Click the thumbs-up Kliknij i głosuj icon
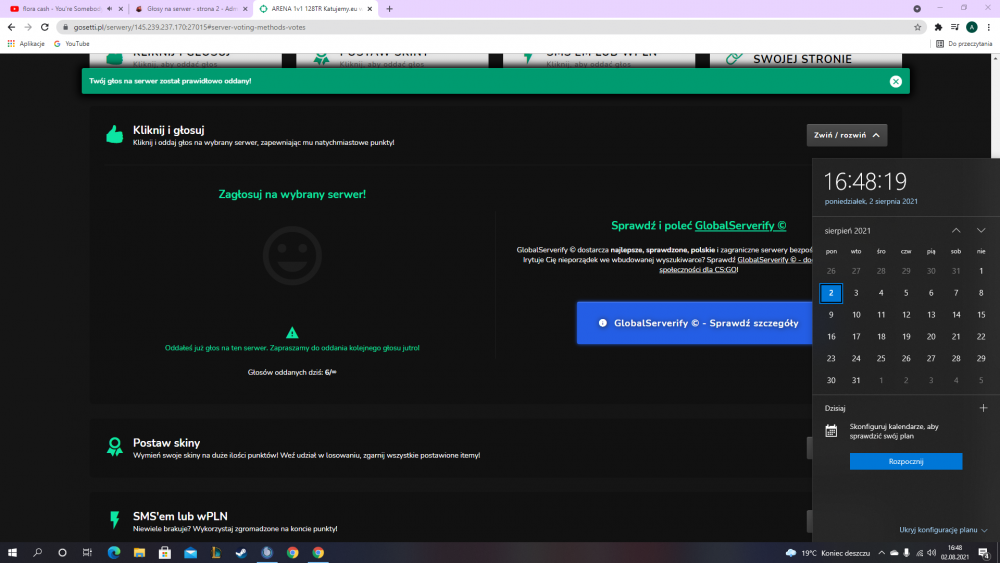Screen dimensions: 1000x563 click(x=115, y=134)
